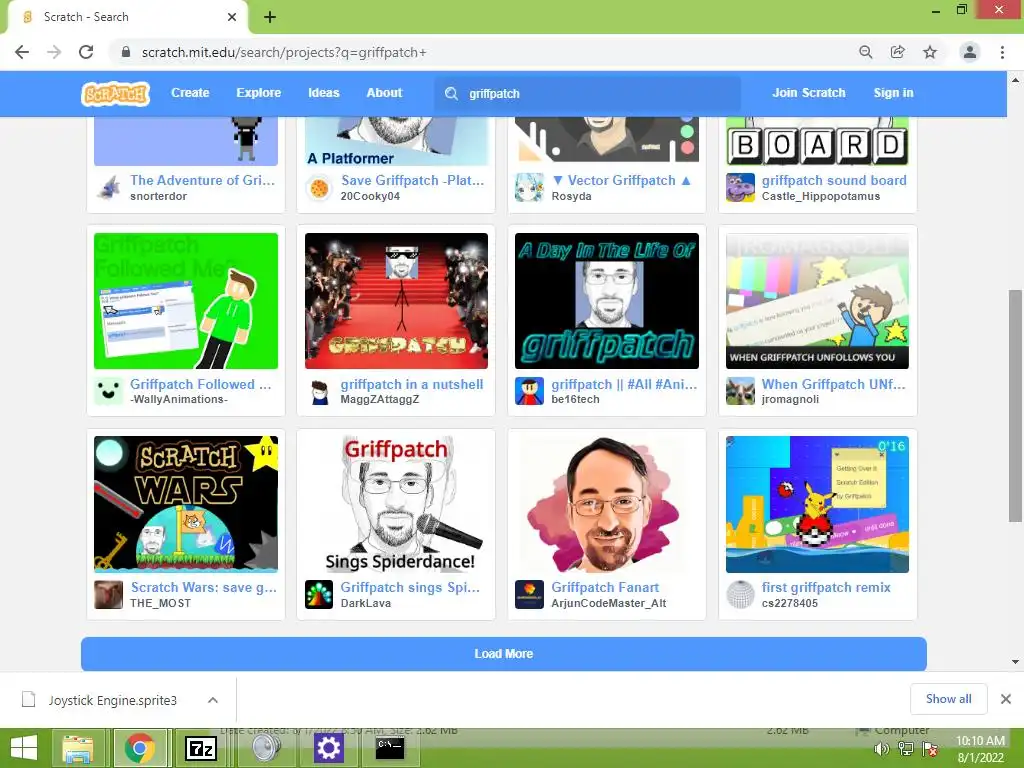Click the clock showing 10:10 AM
Screen dimensions: 1024x768
click(980, 741)
